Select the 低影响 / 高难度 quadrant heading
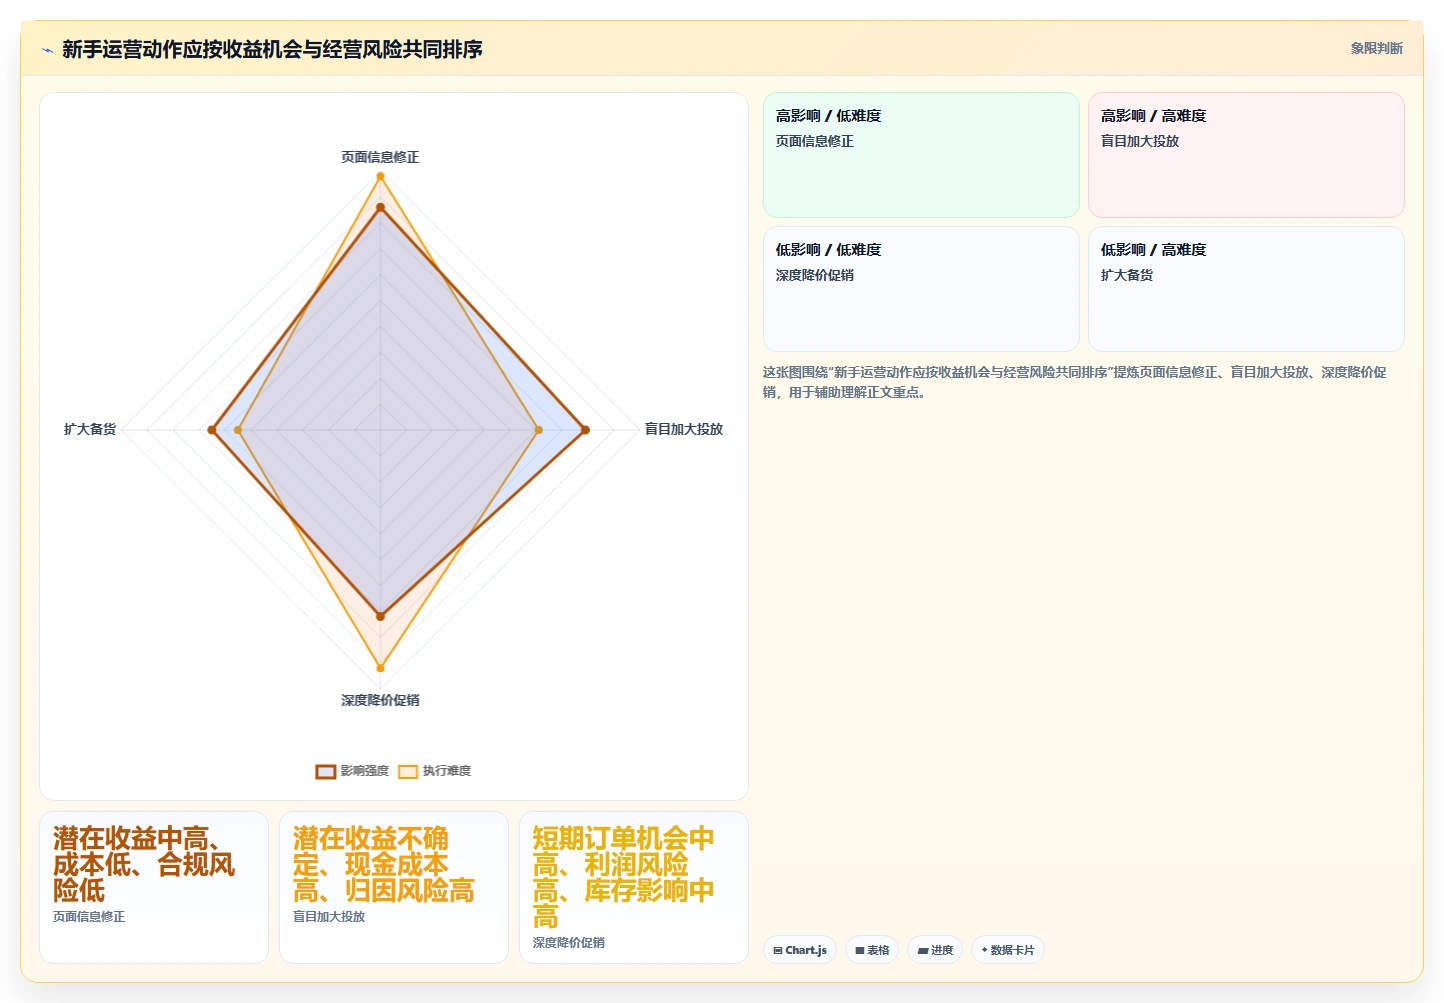 pyautogui.click(x=1153, y=250)
